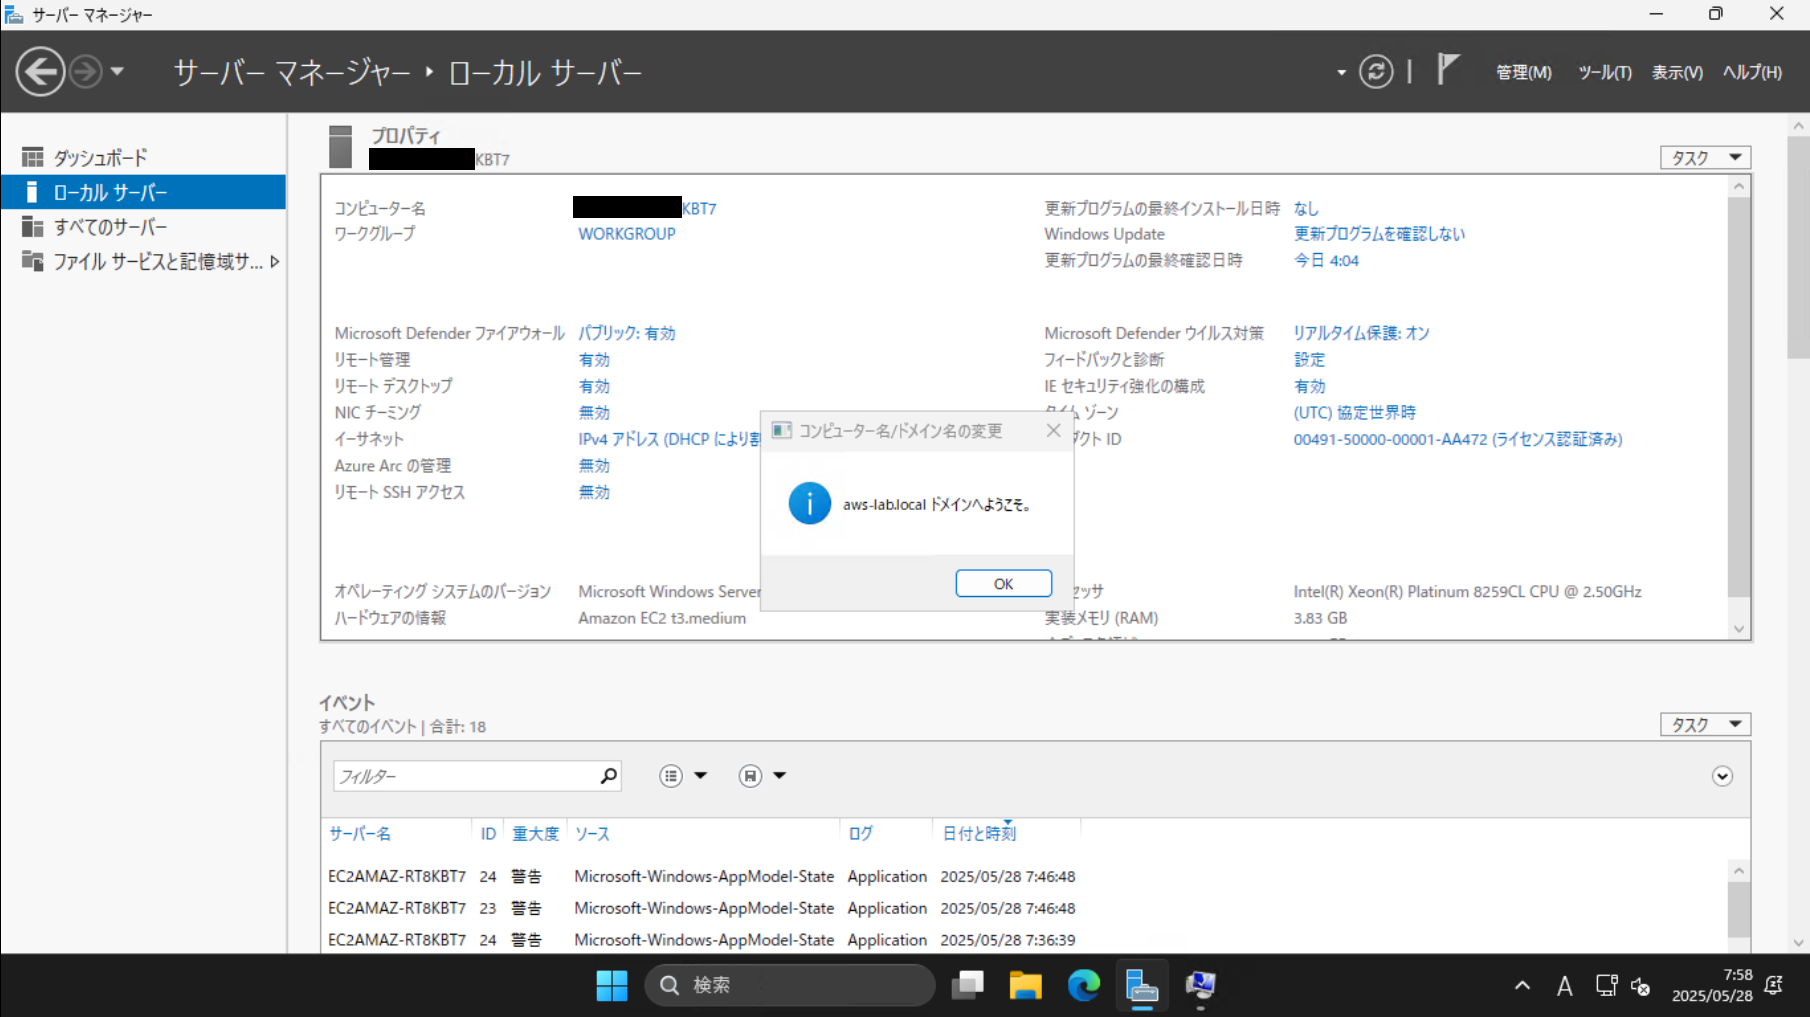Expand the events filter chevron circle
This screenshot has height=1017, width=1810.
(1722, 776)
